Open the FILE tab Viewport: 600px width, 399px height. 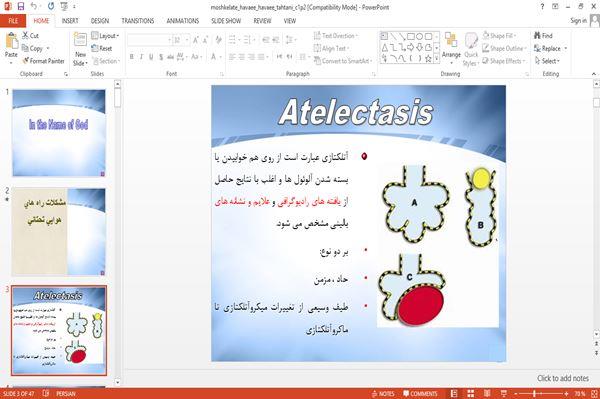pyautogui.click(x=13, y=21)
